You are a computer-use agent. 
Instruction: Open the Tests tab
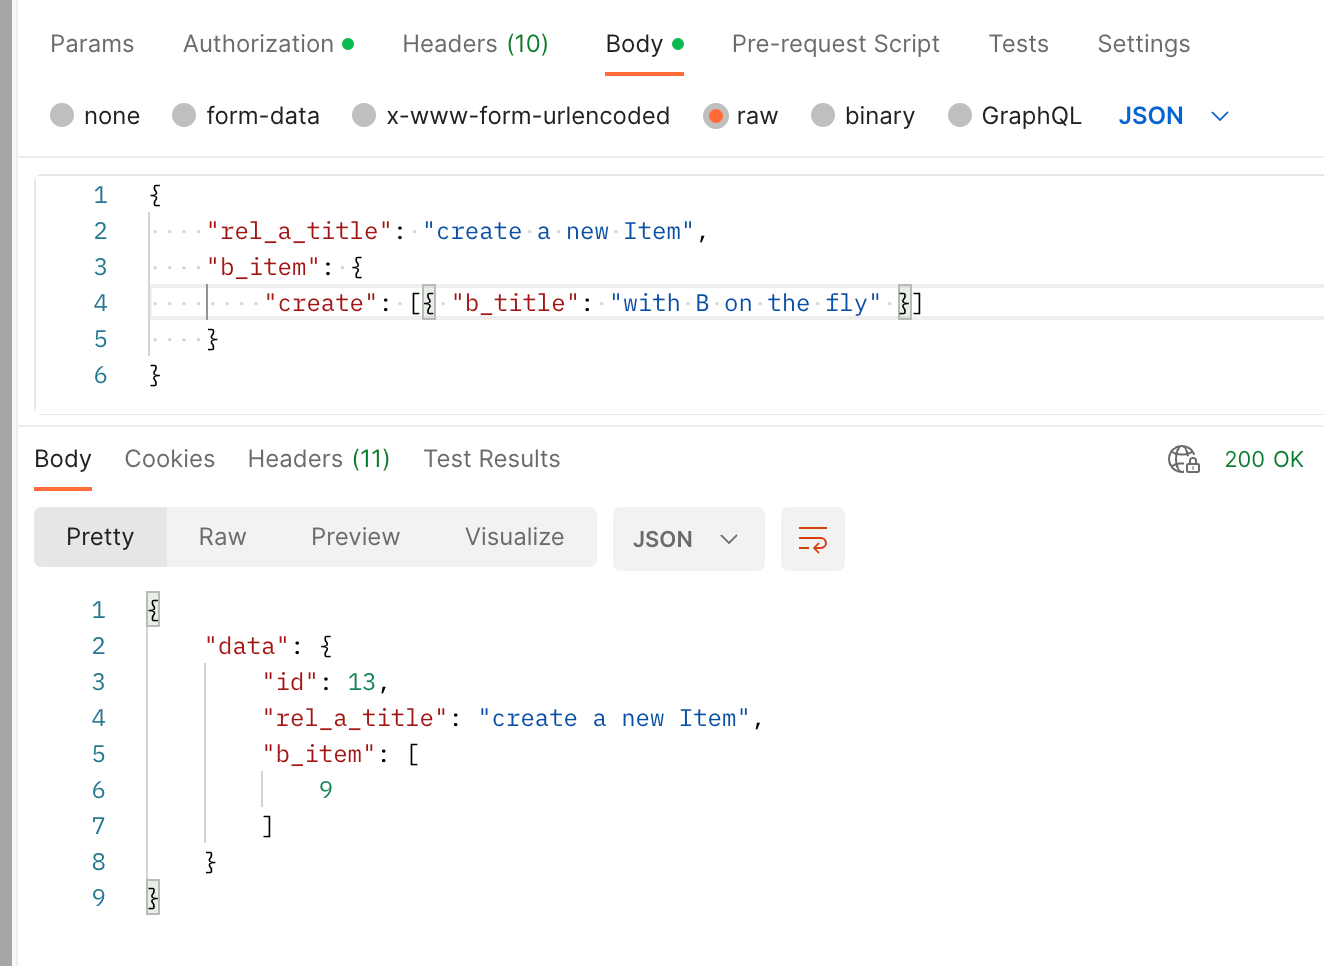click(1018, 43)
